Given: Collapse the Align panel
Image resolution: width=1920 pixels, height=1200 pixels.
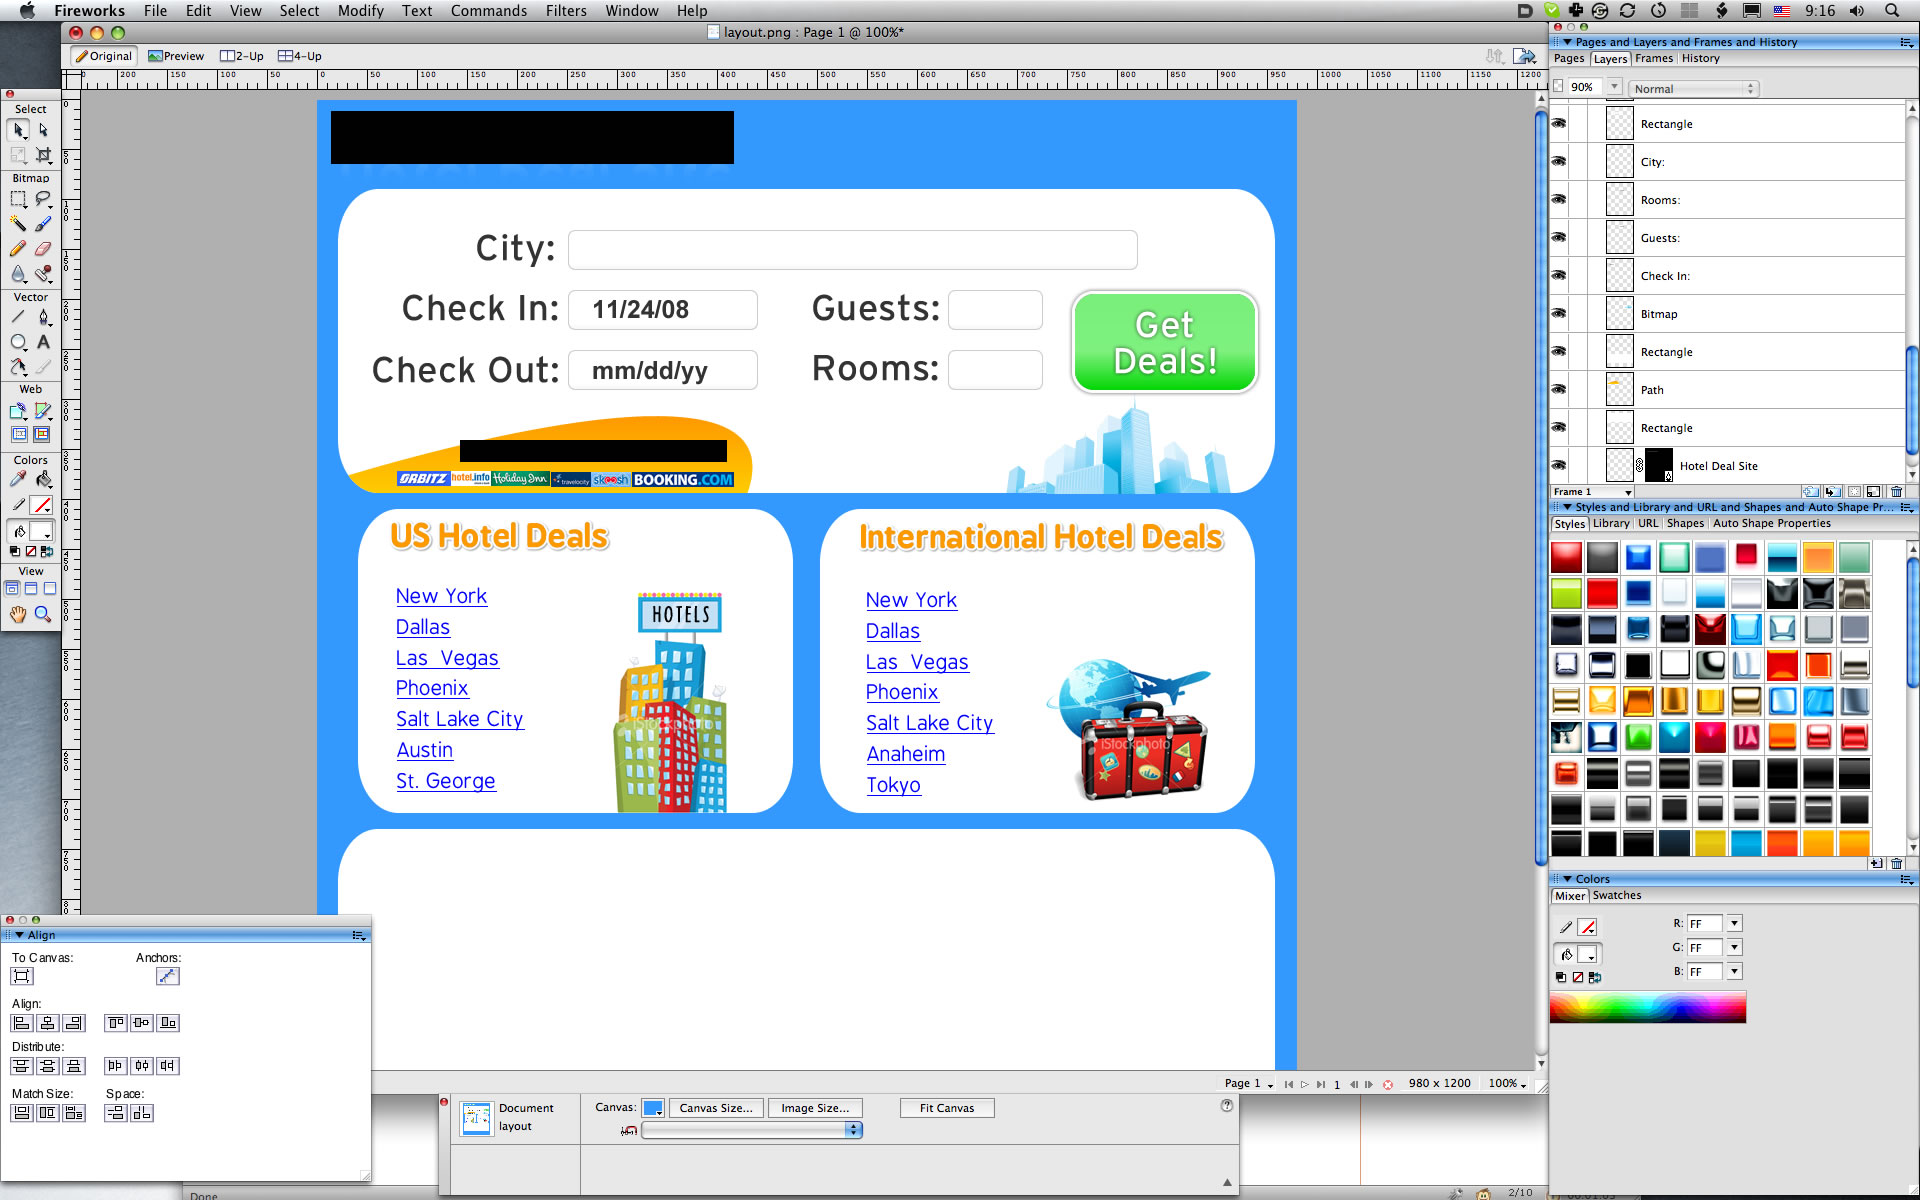Looking at the screenshot, I should [x=20, y=935].
